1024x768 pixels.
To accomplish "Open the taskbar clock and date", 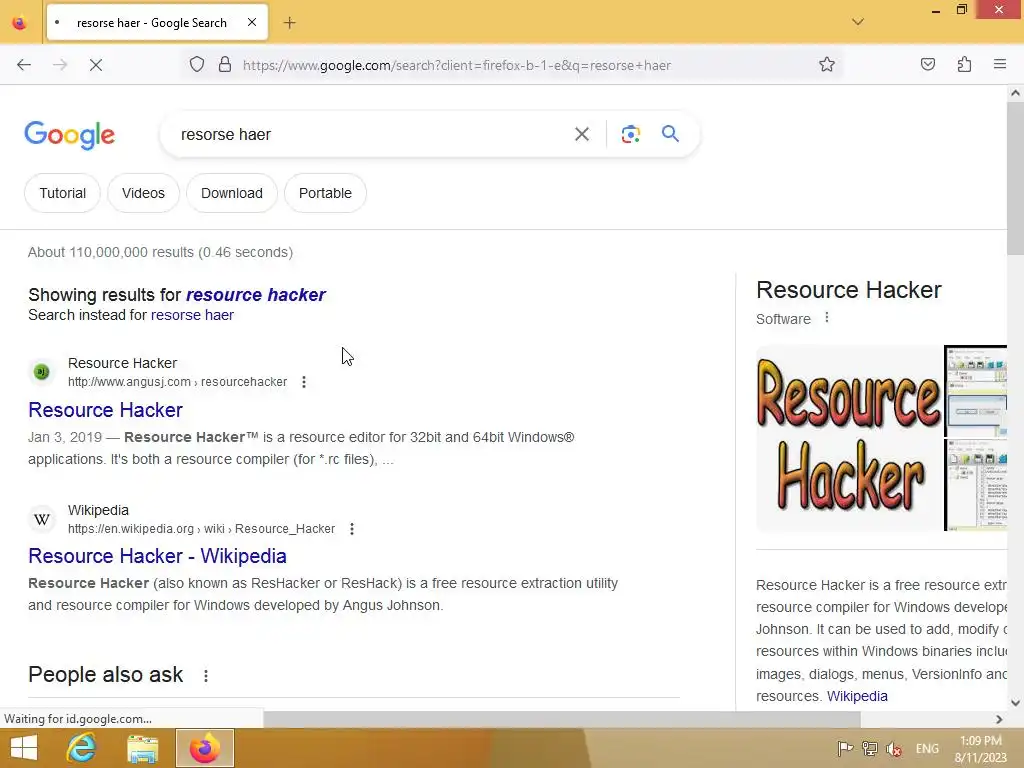I will click(980, 749).
